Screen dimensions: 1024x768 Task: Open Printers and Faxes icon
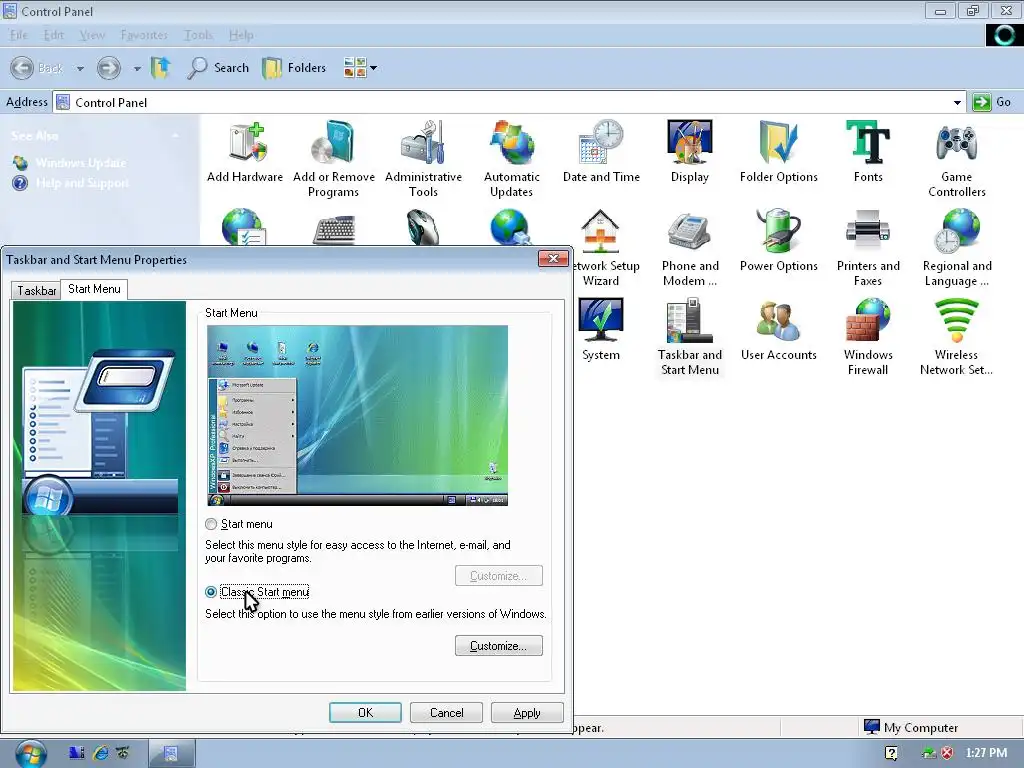(868, 248)
